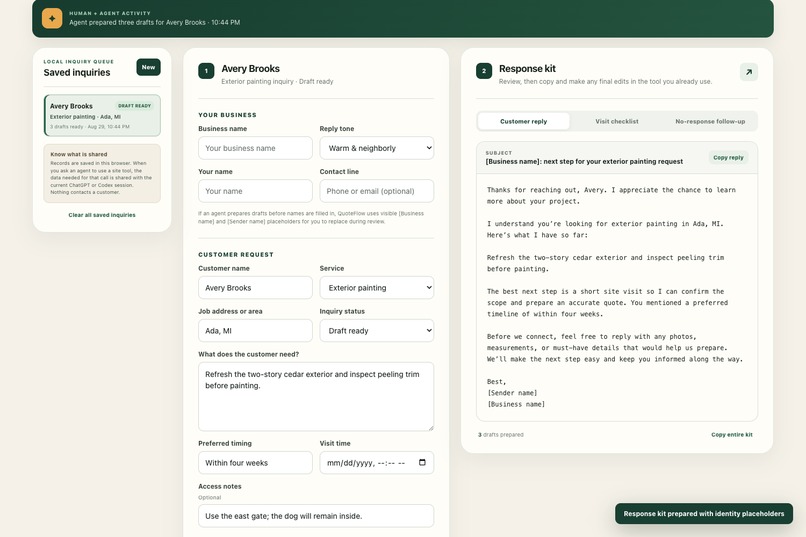Click the customer need text area

(316, 396)
